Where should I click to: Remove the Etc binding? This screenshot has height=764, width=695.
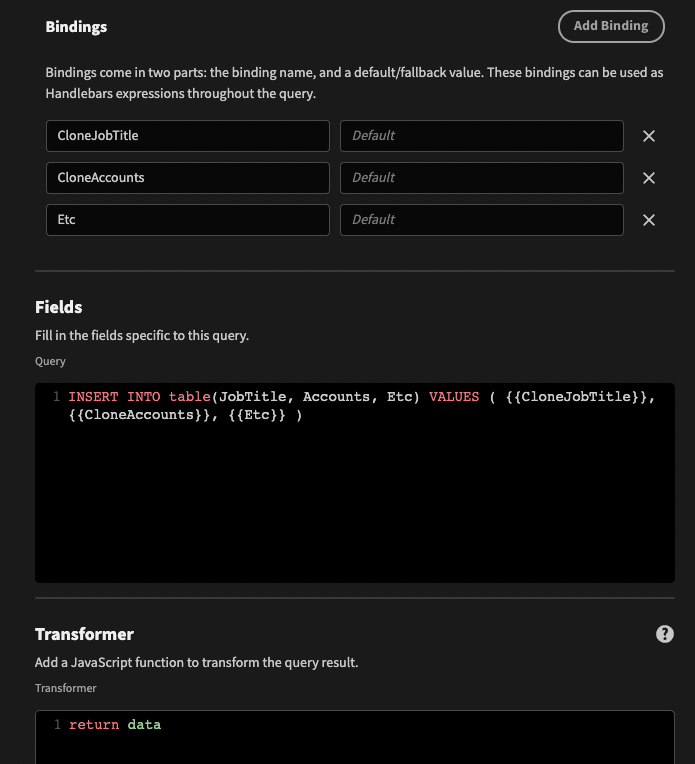pyautogui.click(x=649, y=220)
